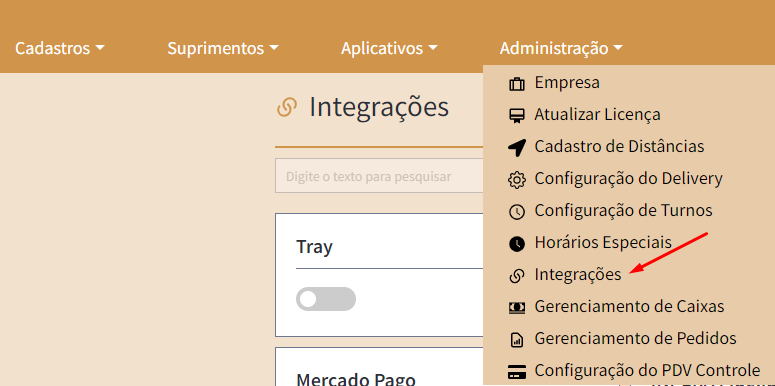The width and height of the screenshot is (775, 386).
Task: Click the briefcase icon beside Empresa
Action: pyautogui.click(x=517, y=84)
